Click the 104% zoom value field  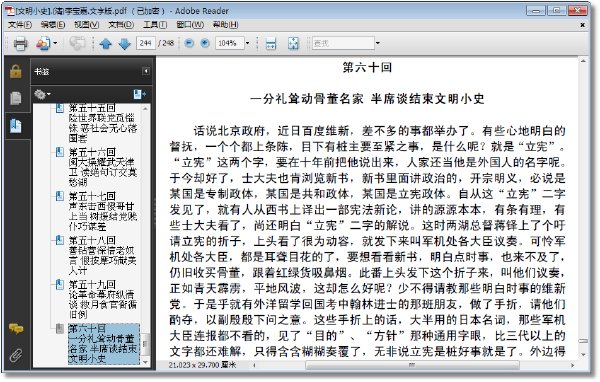(229, 43)
